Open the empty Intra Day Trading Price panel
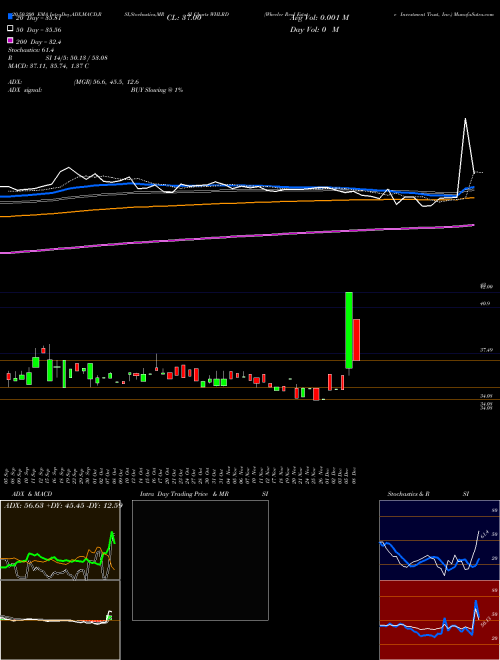 click(x=200, y=560)
